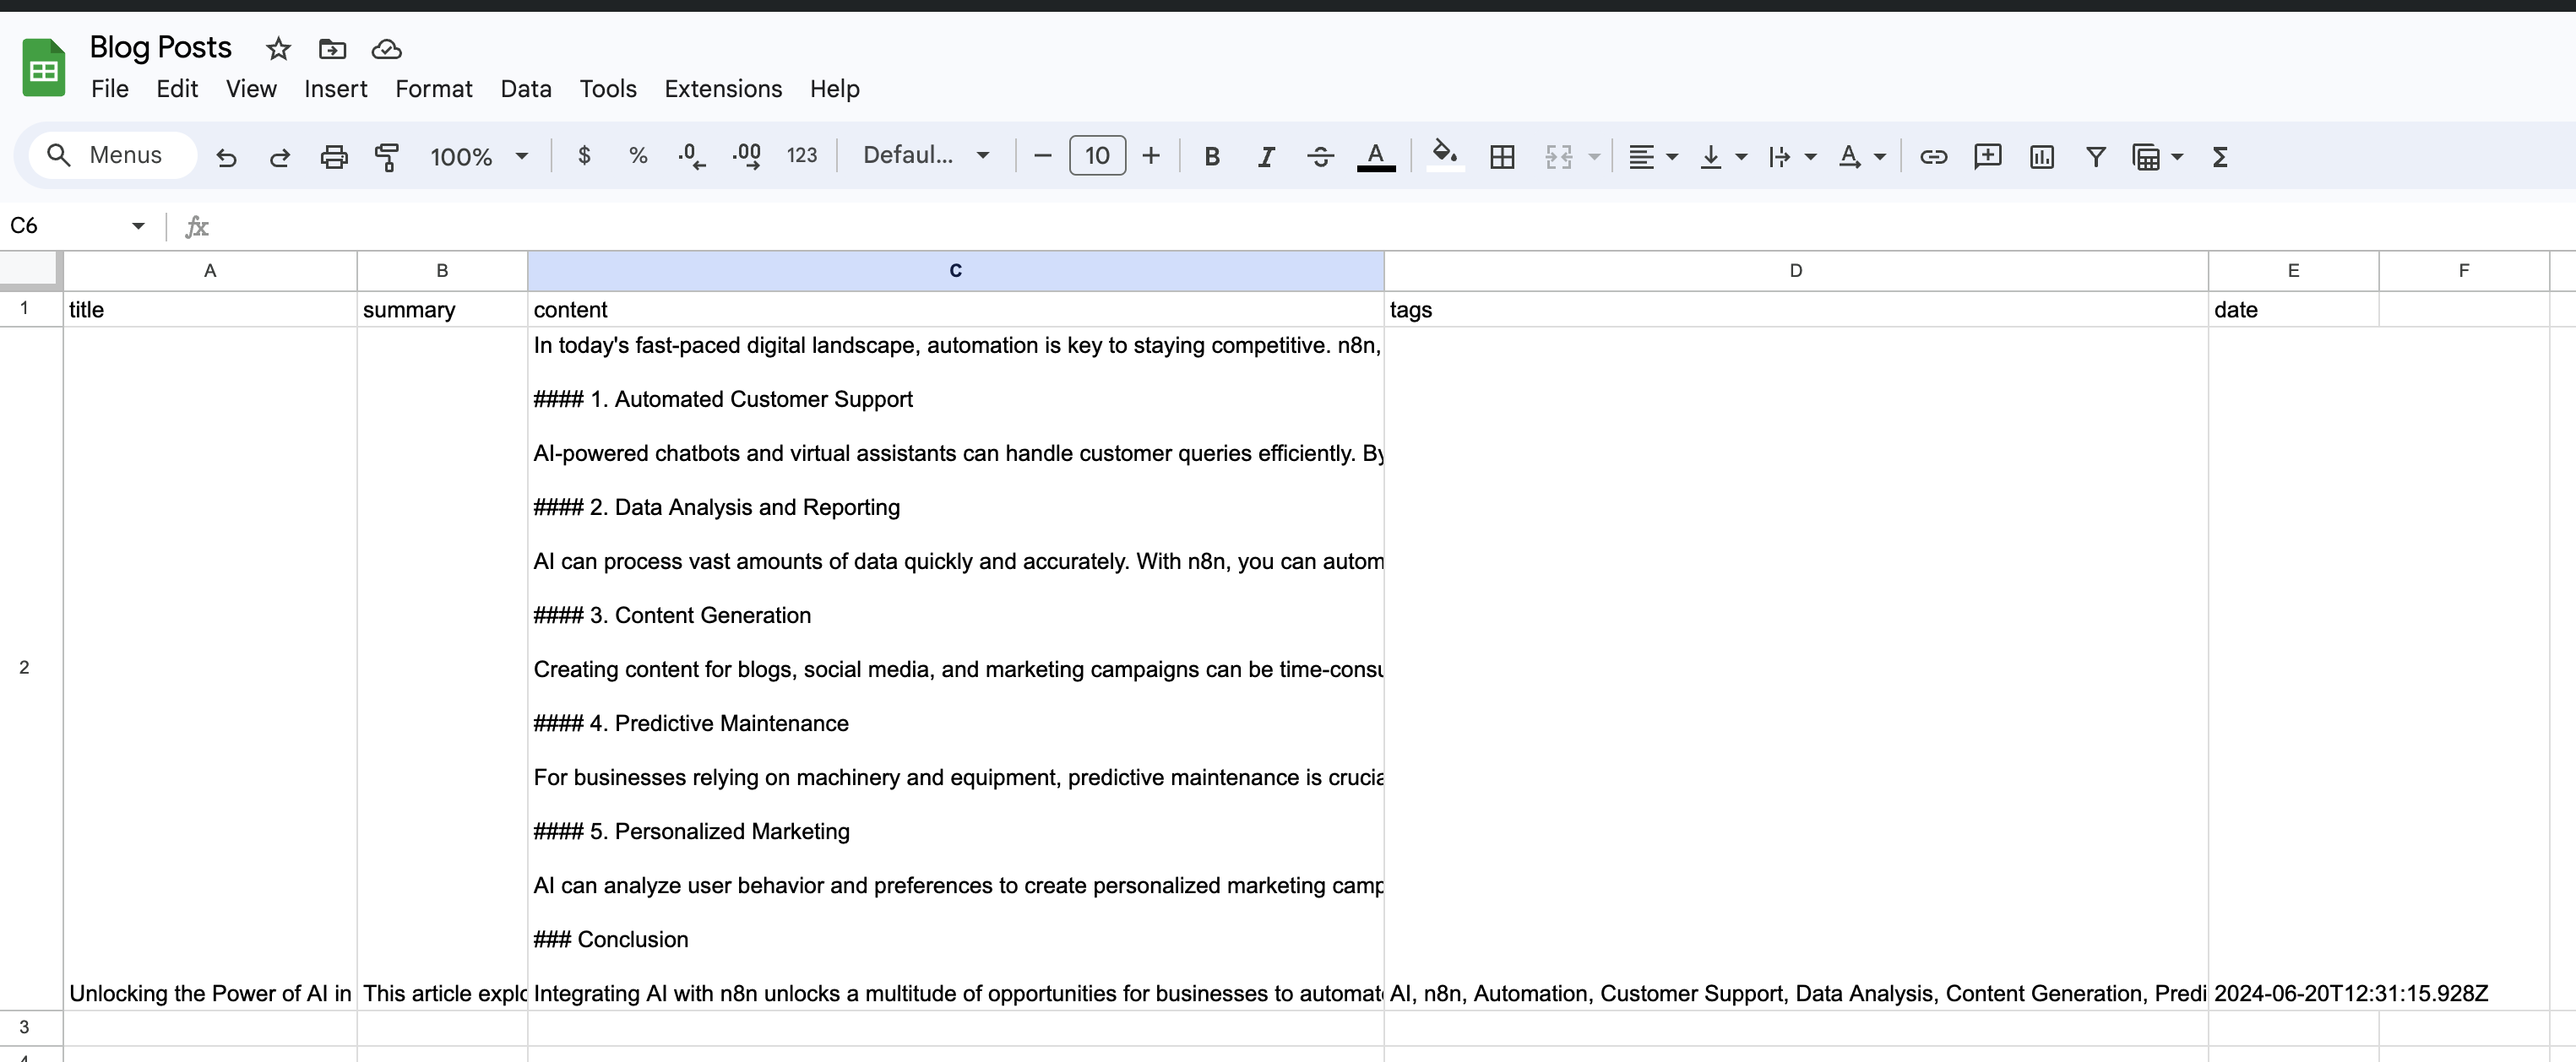Screen dimensions: 2576x1062
Task: Click the font size field showing 10
Action: click(1097, 155)
